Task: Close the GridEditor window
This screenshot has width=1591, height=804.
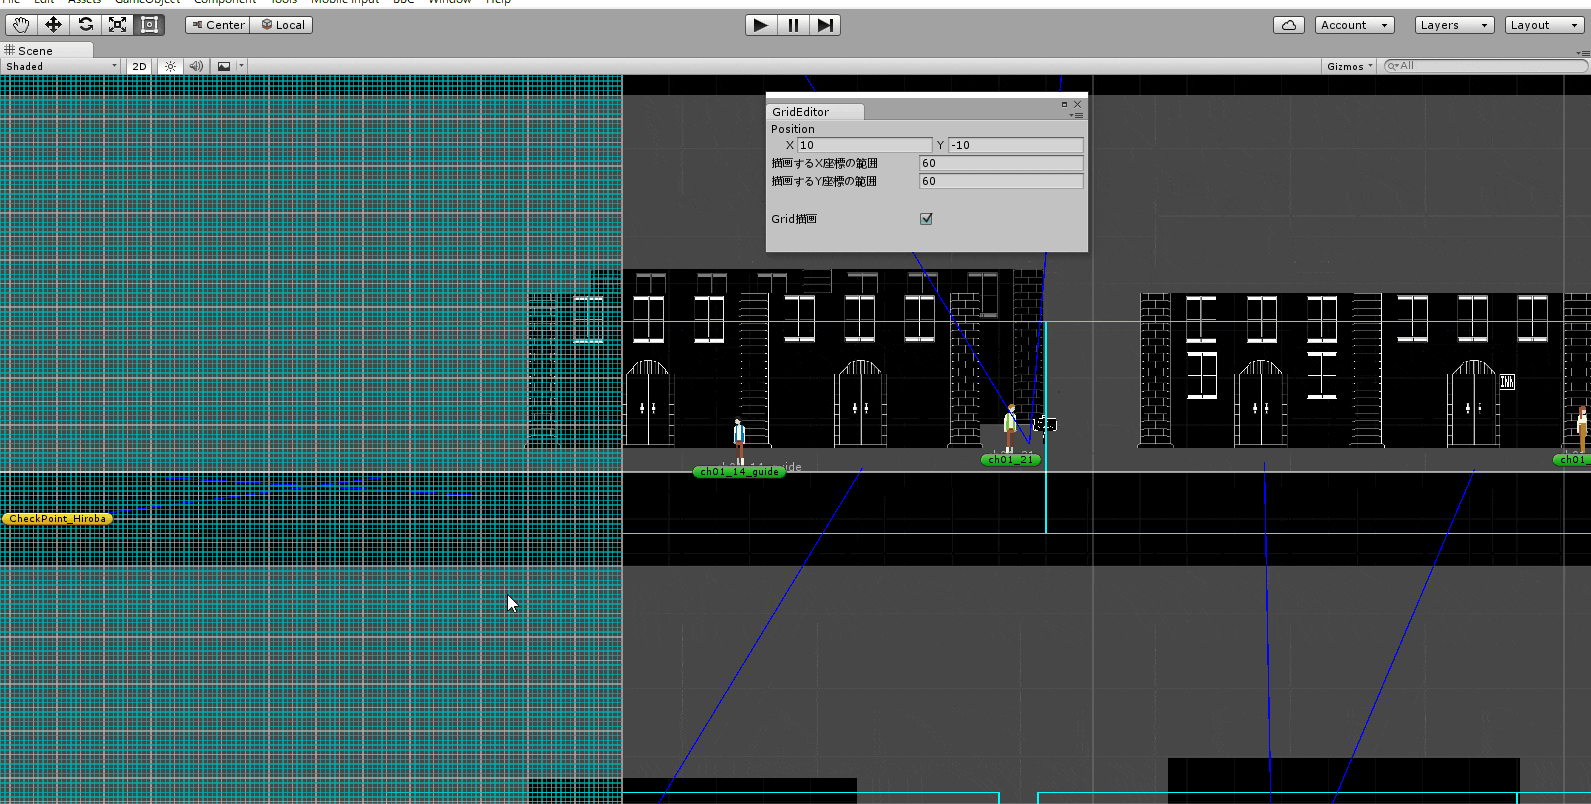Action: [1077, 104]
